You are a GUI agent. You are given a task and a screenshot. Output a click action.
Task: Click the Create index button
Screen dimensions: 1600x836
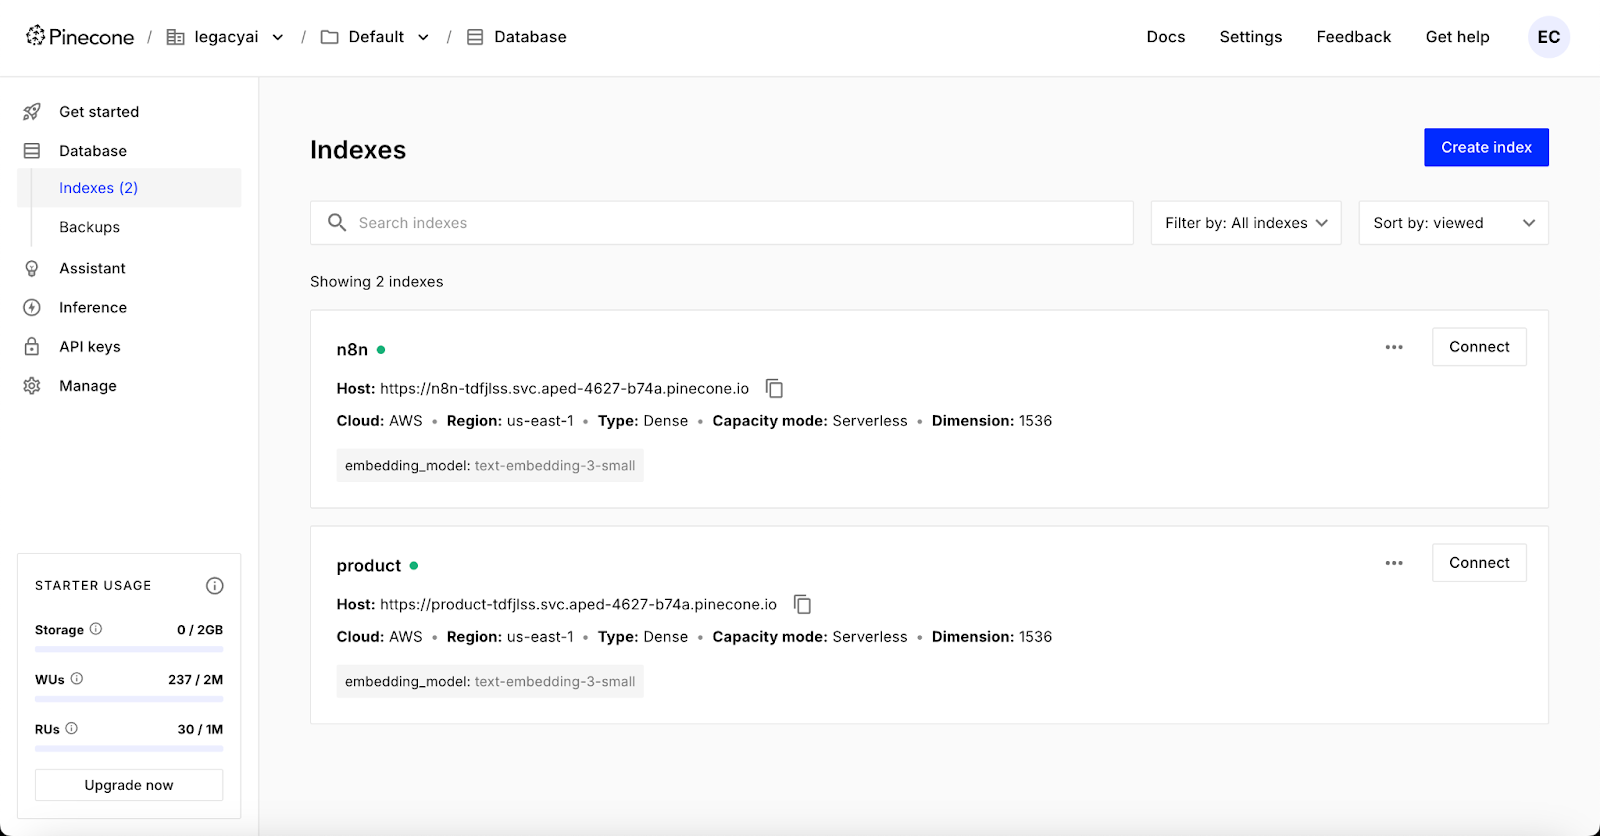point(1486,147)
